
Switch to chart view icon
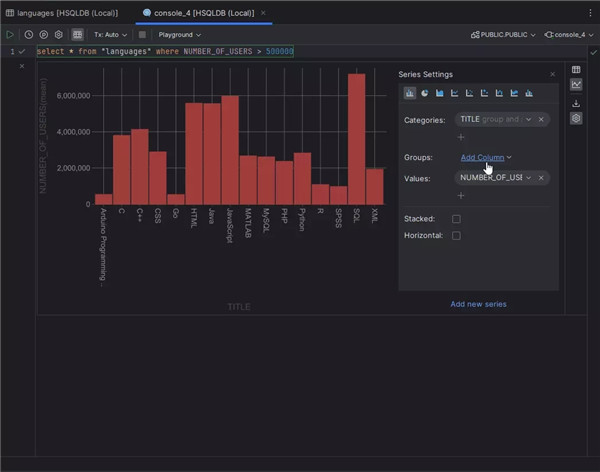[576, 85]
